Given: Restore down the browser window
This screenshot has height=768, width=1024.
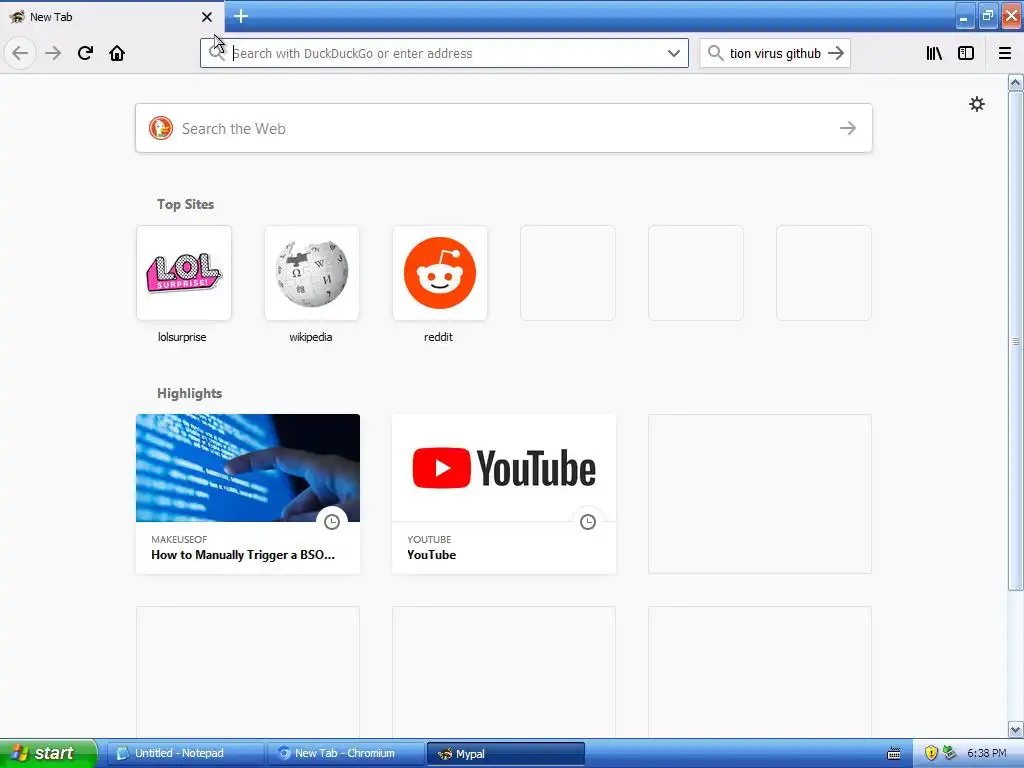Looking at the screenshot, I should click(x=987, y=16).
